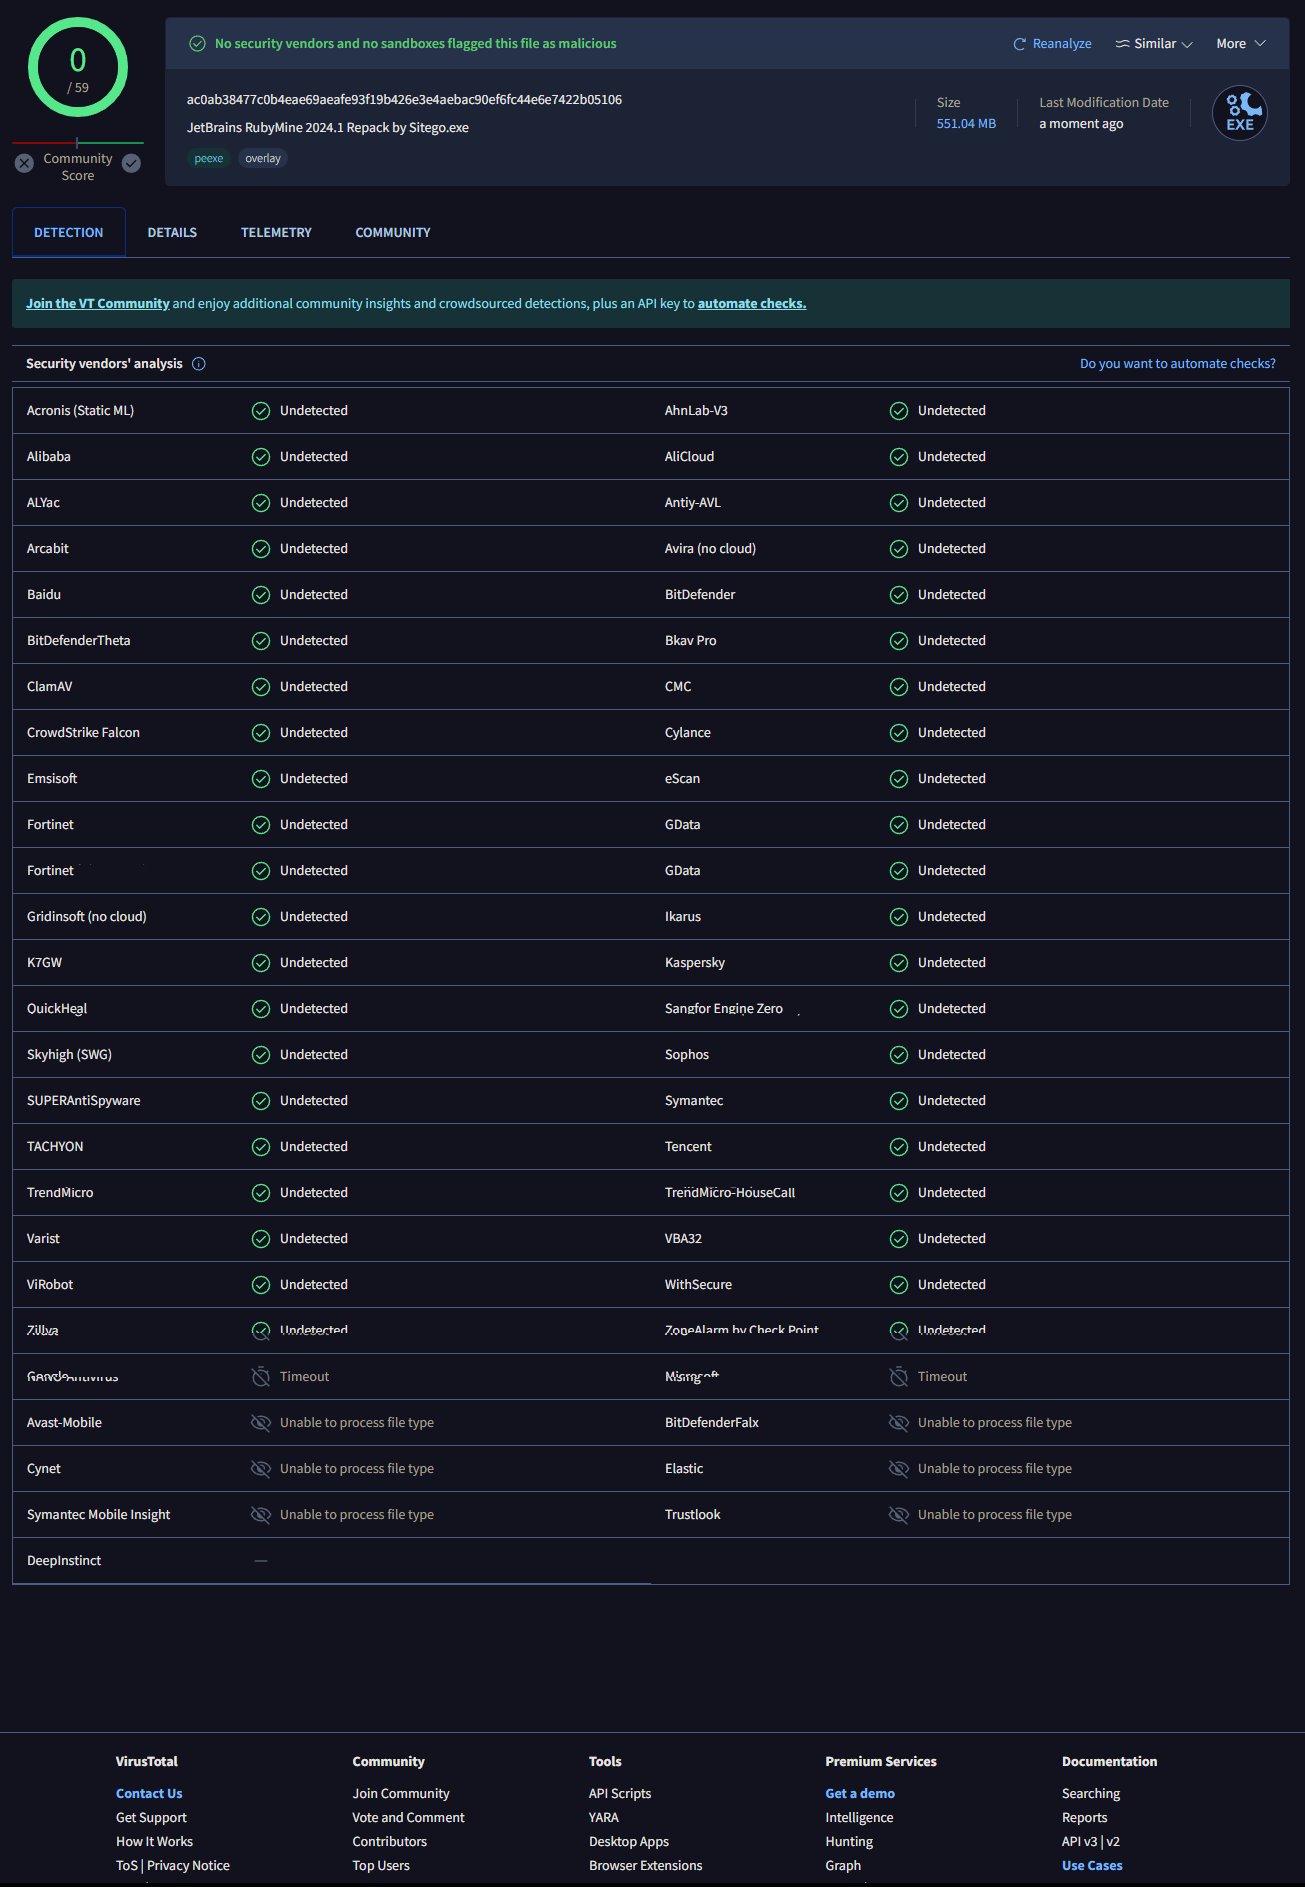Image resolution: width=1305 pixels, height=1887 pixels.
Task: Open the Intelligence premium service link
Action: 859,1818
